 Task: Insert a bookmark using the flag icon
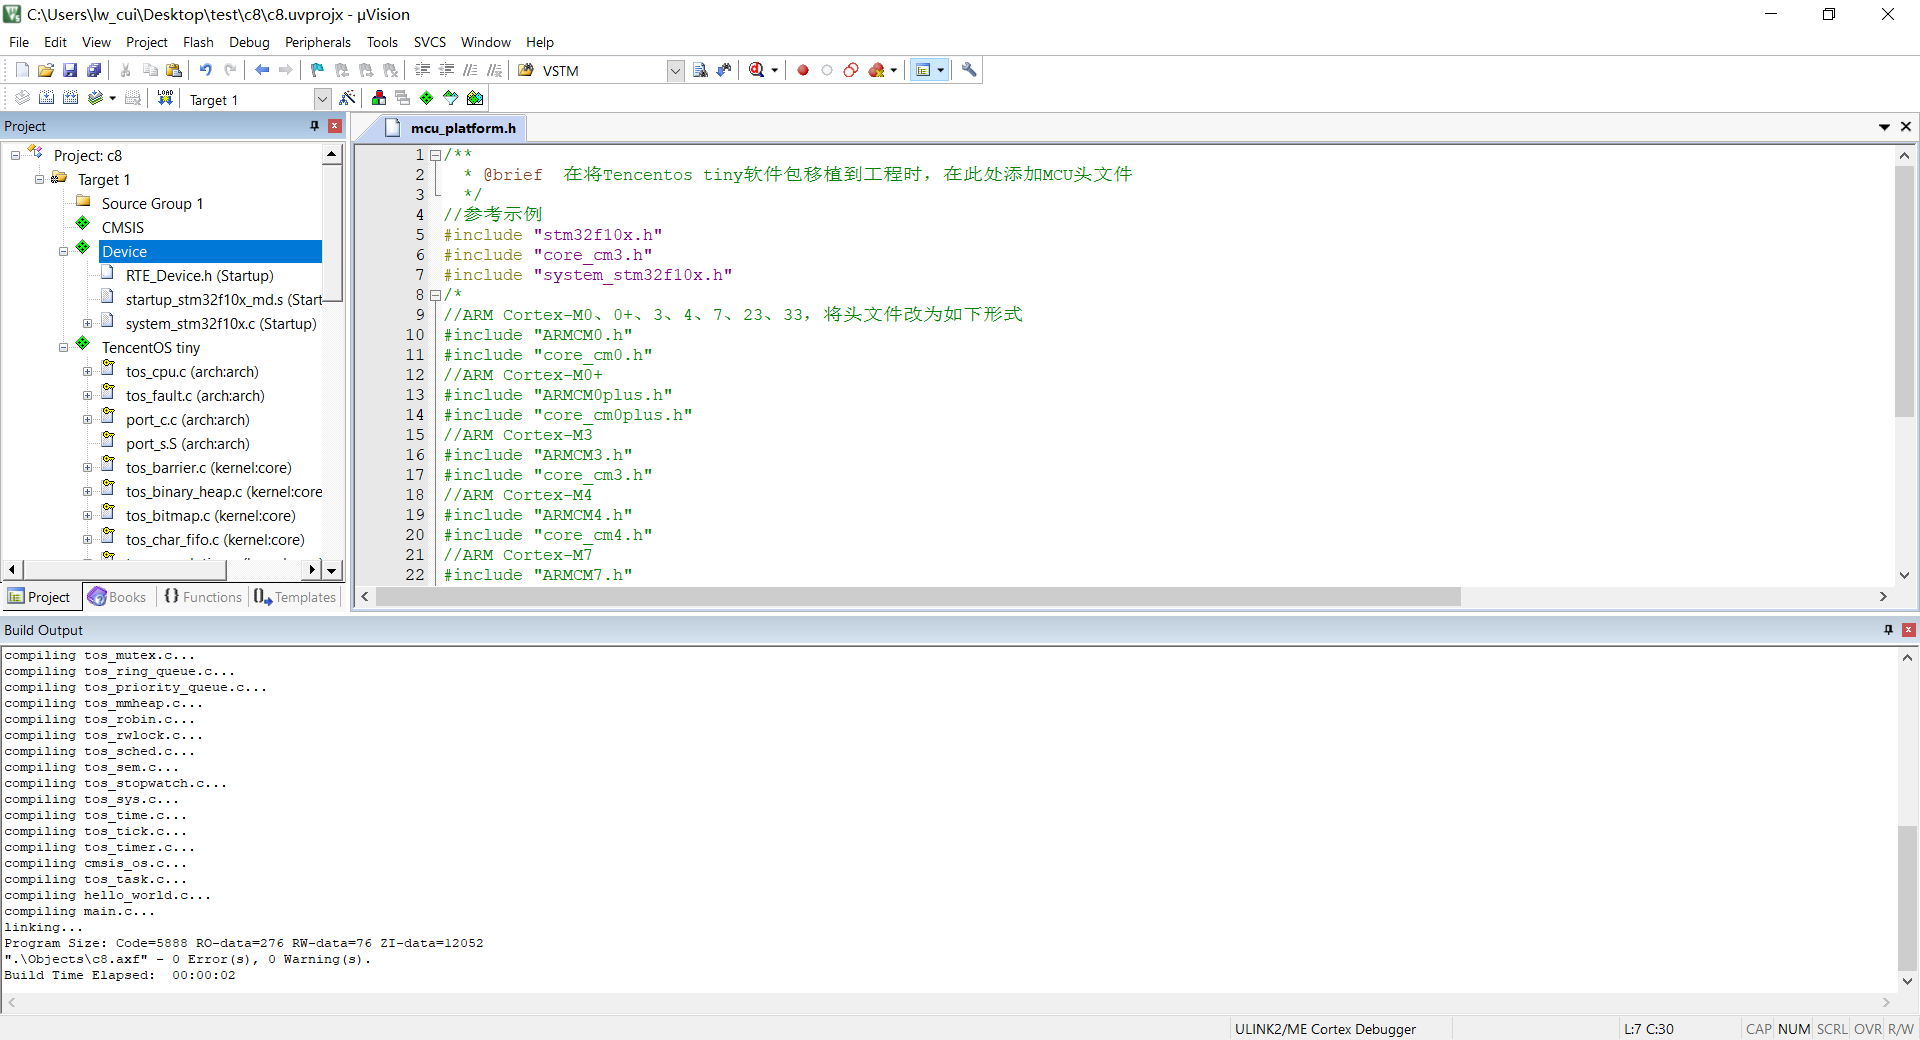click(x=318, y=70)
